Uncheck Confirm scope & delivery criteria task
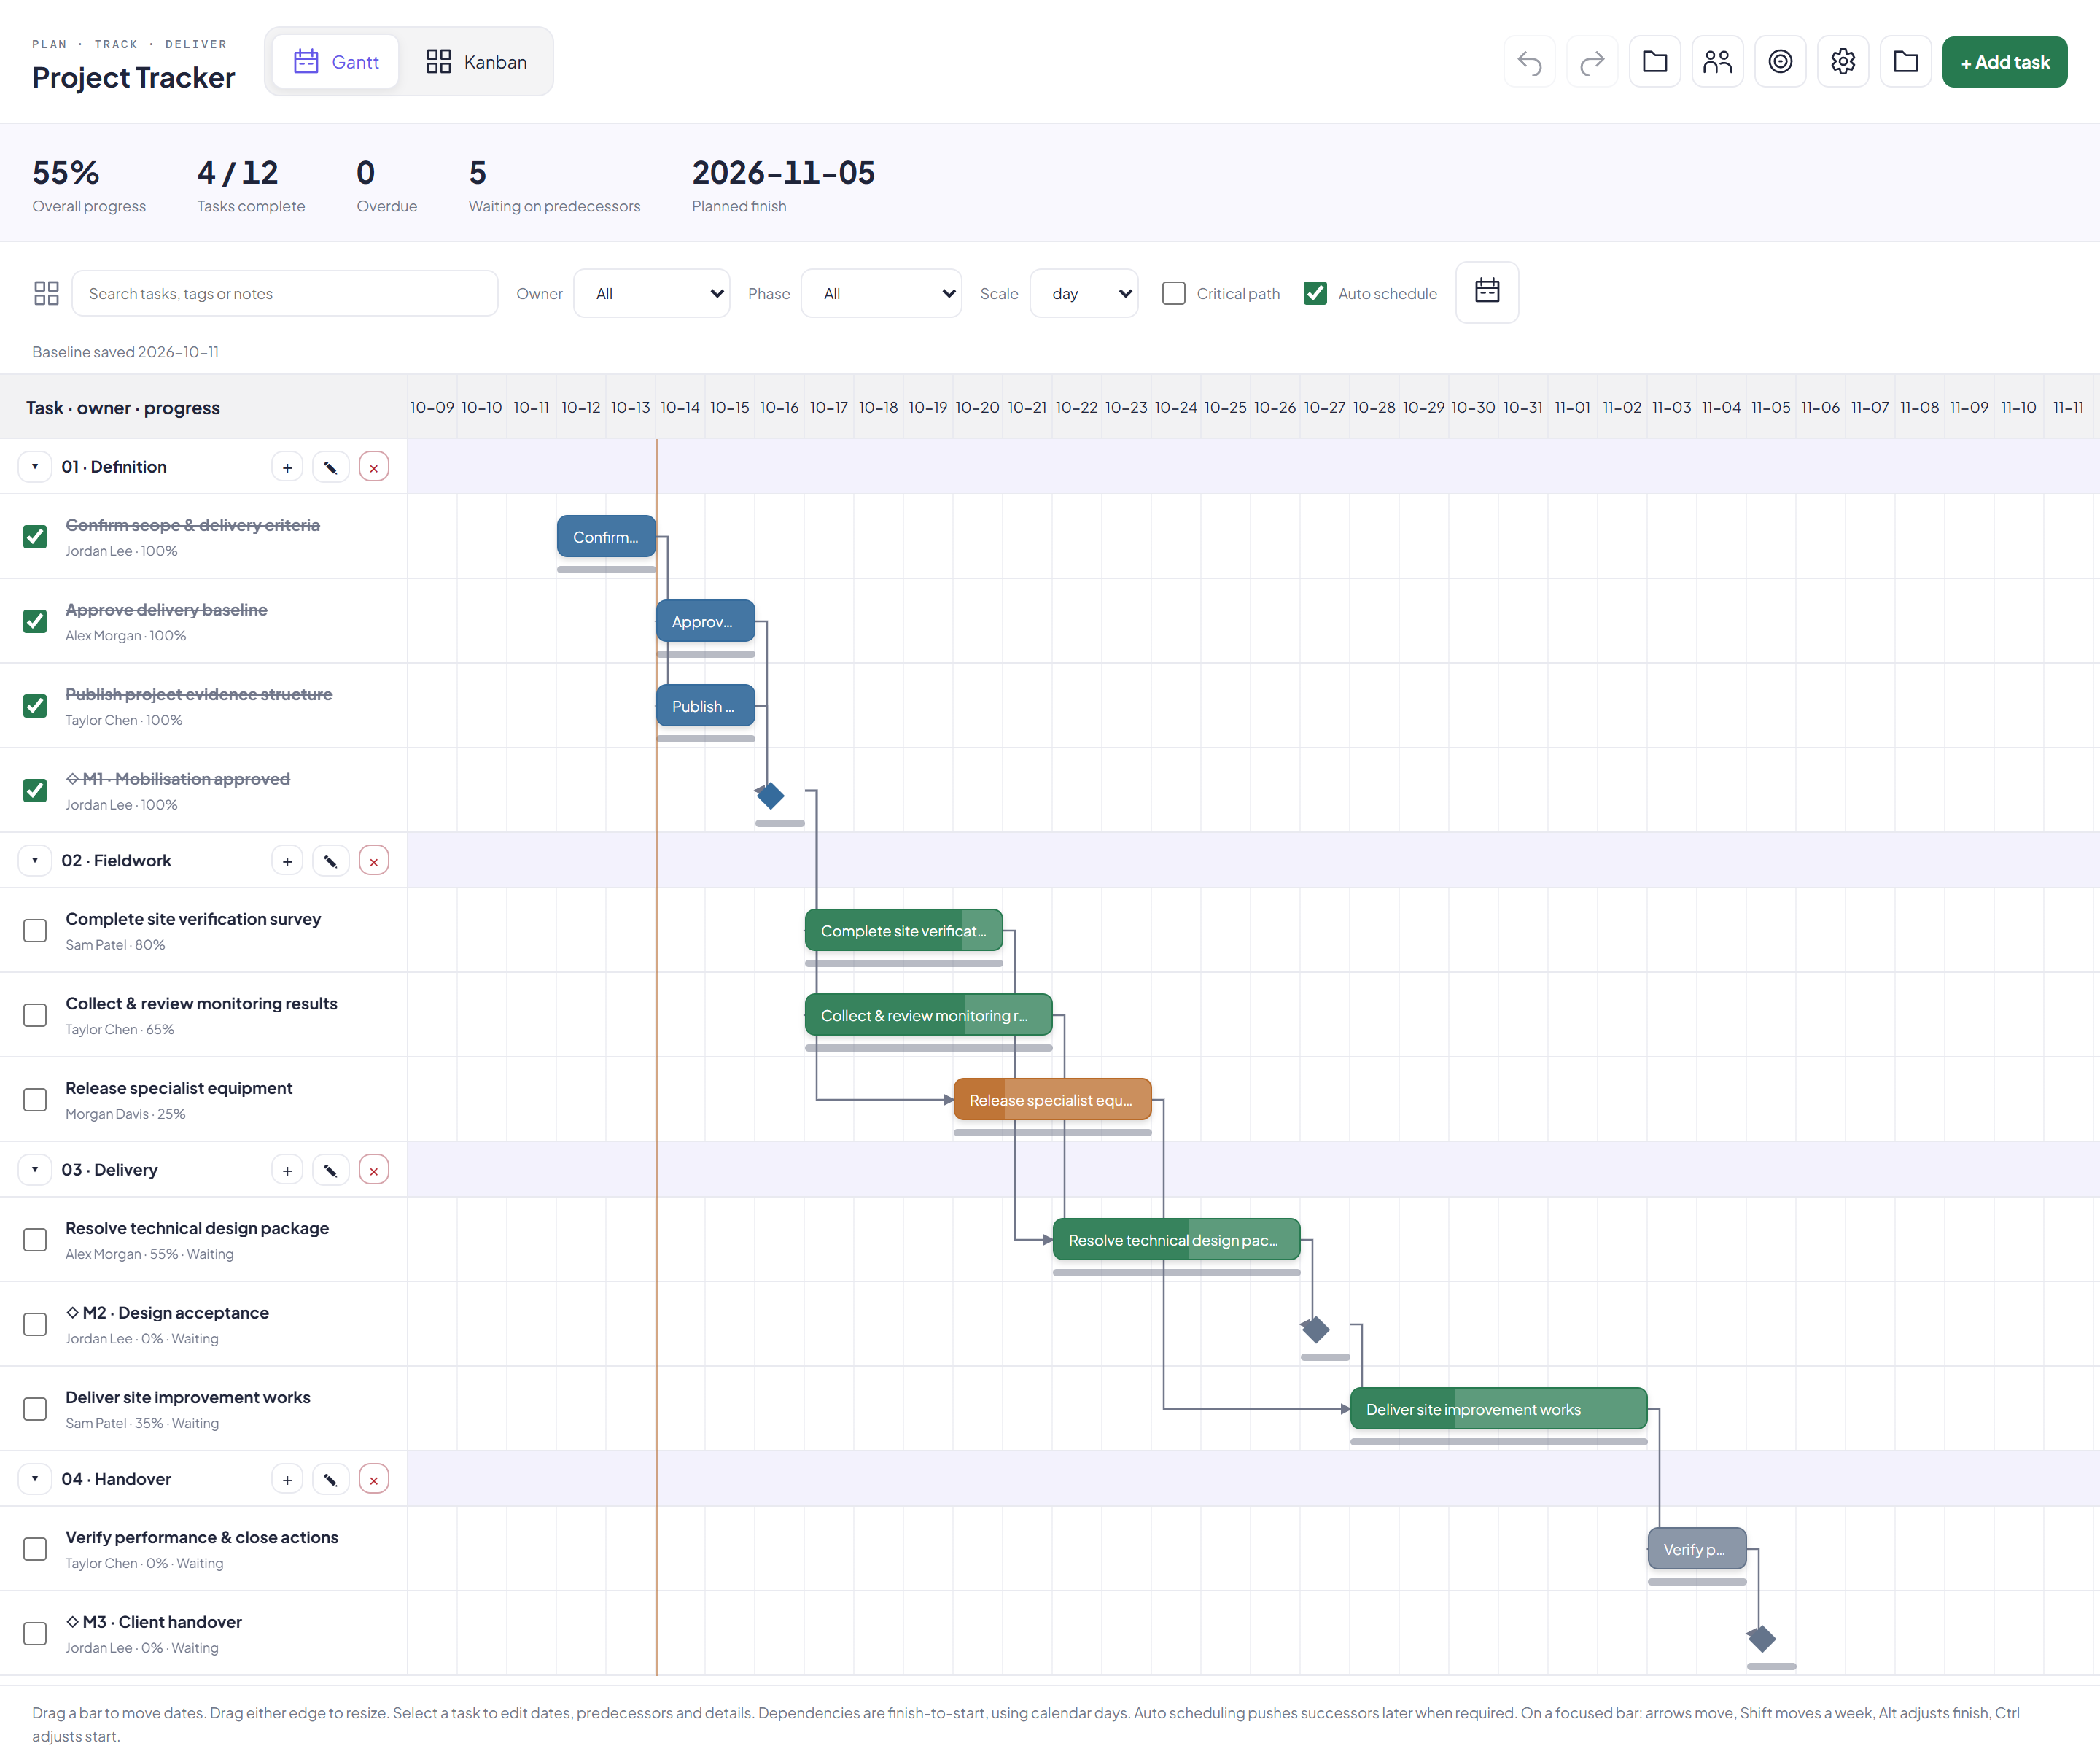The height and width of the screenshot is (1762, 2100). [x=35, y=537]
